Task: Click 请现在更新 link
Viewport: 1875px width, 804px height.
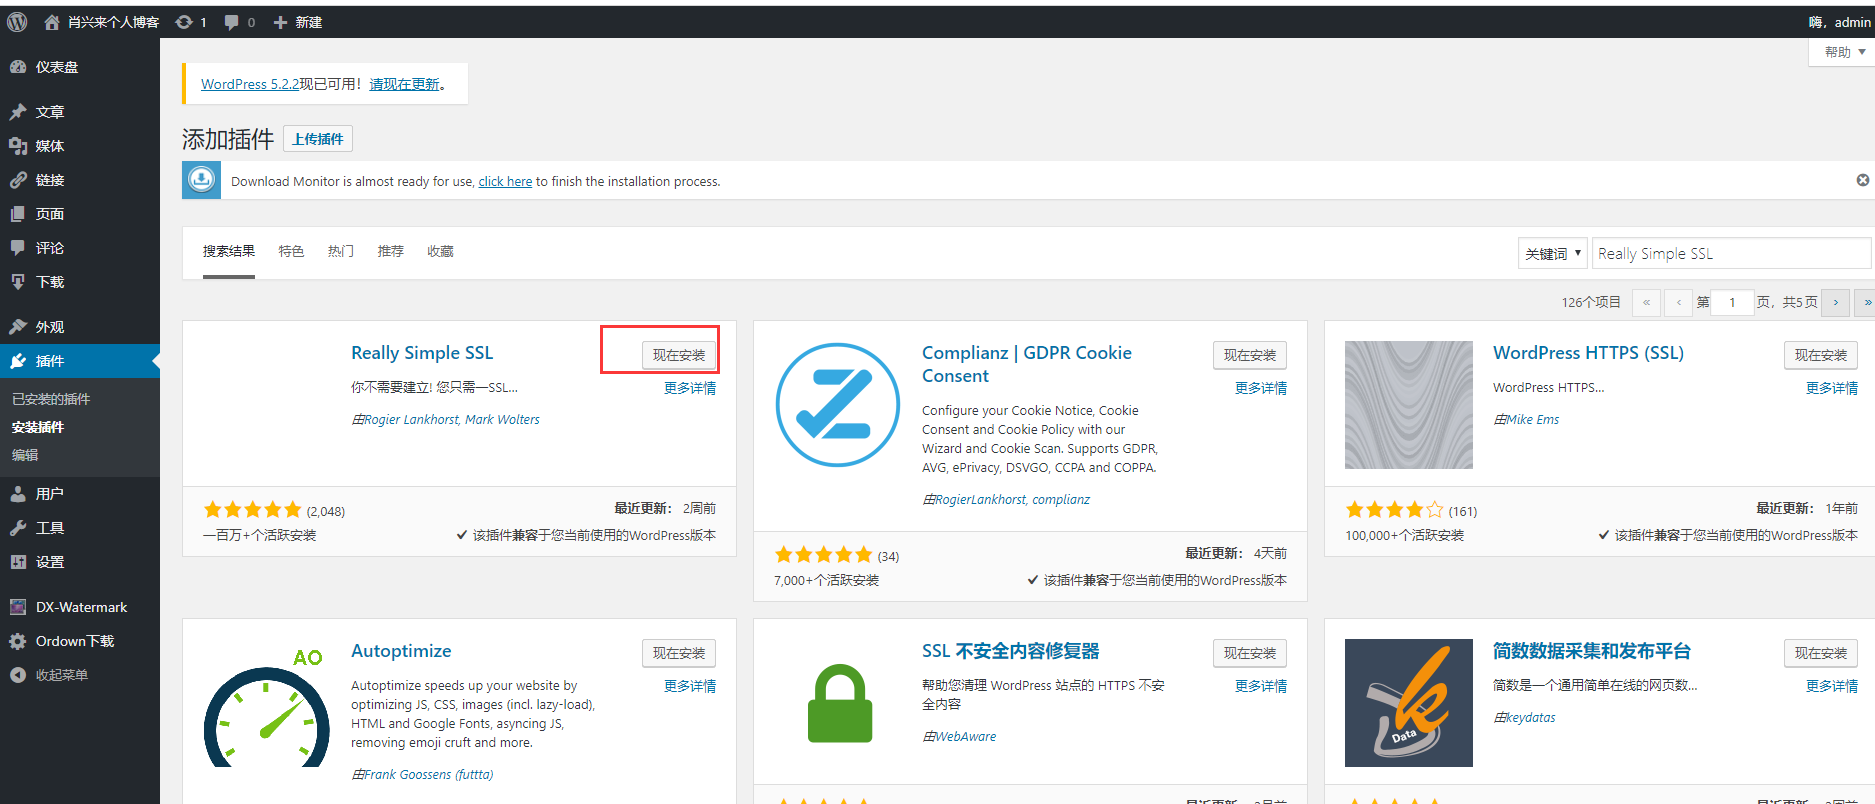Action: [405, 84]
